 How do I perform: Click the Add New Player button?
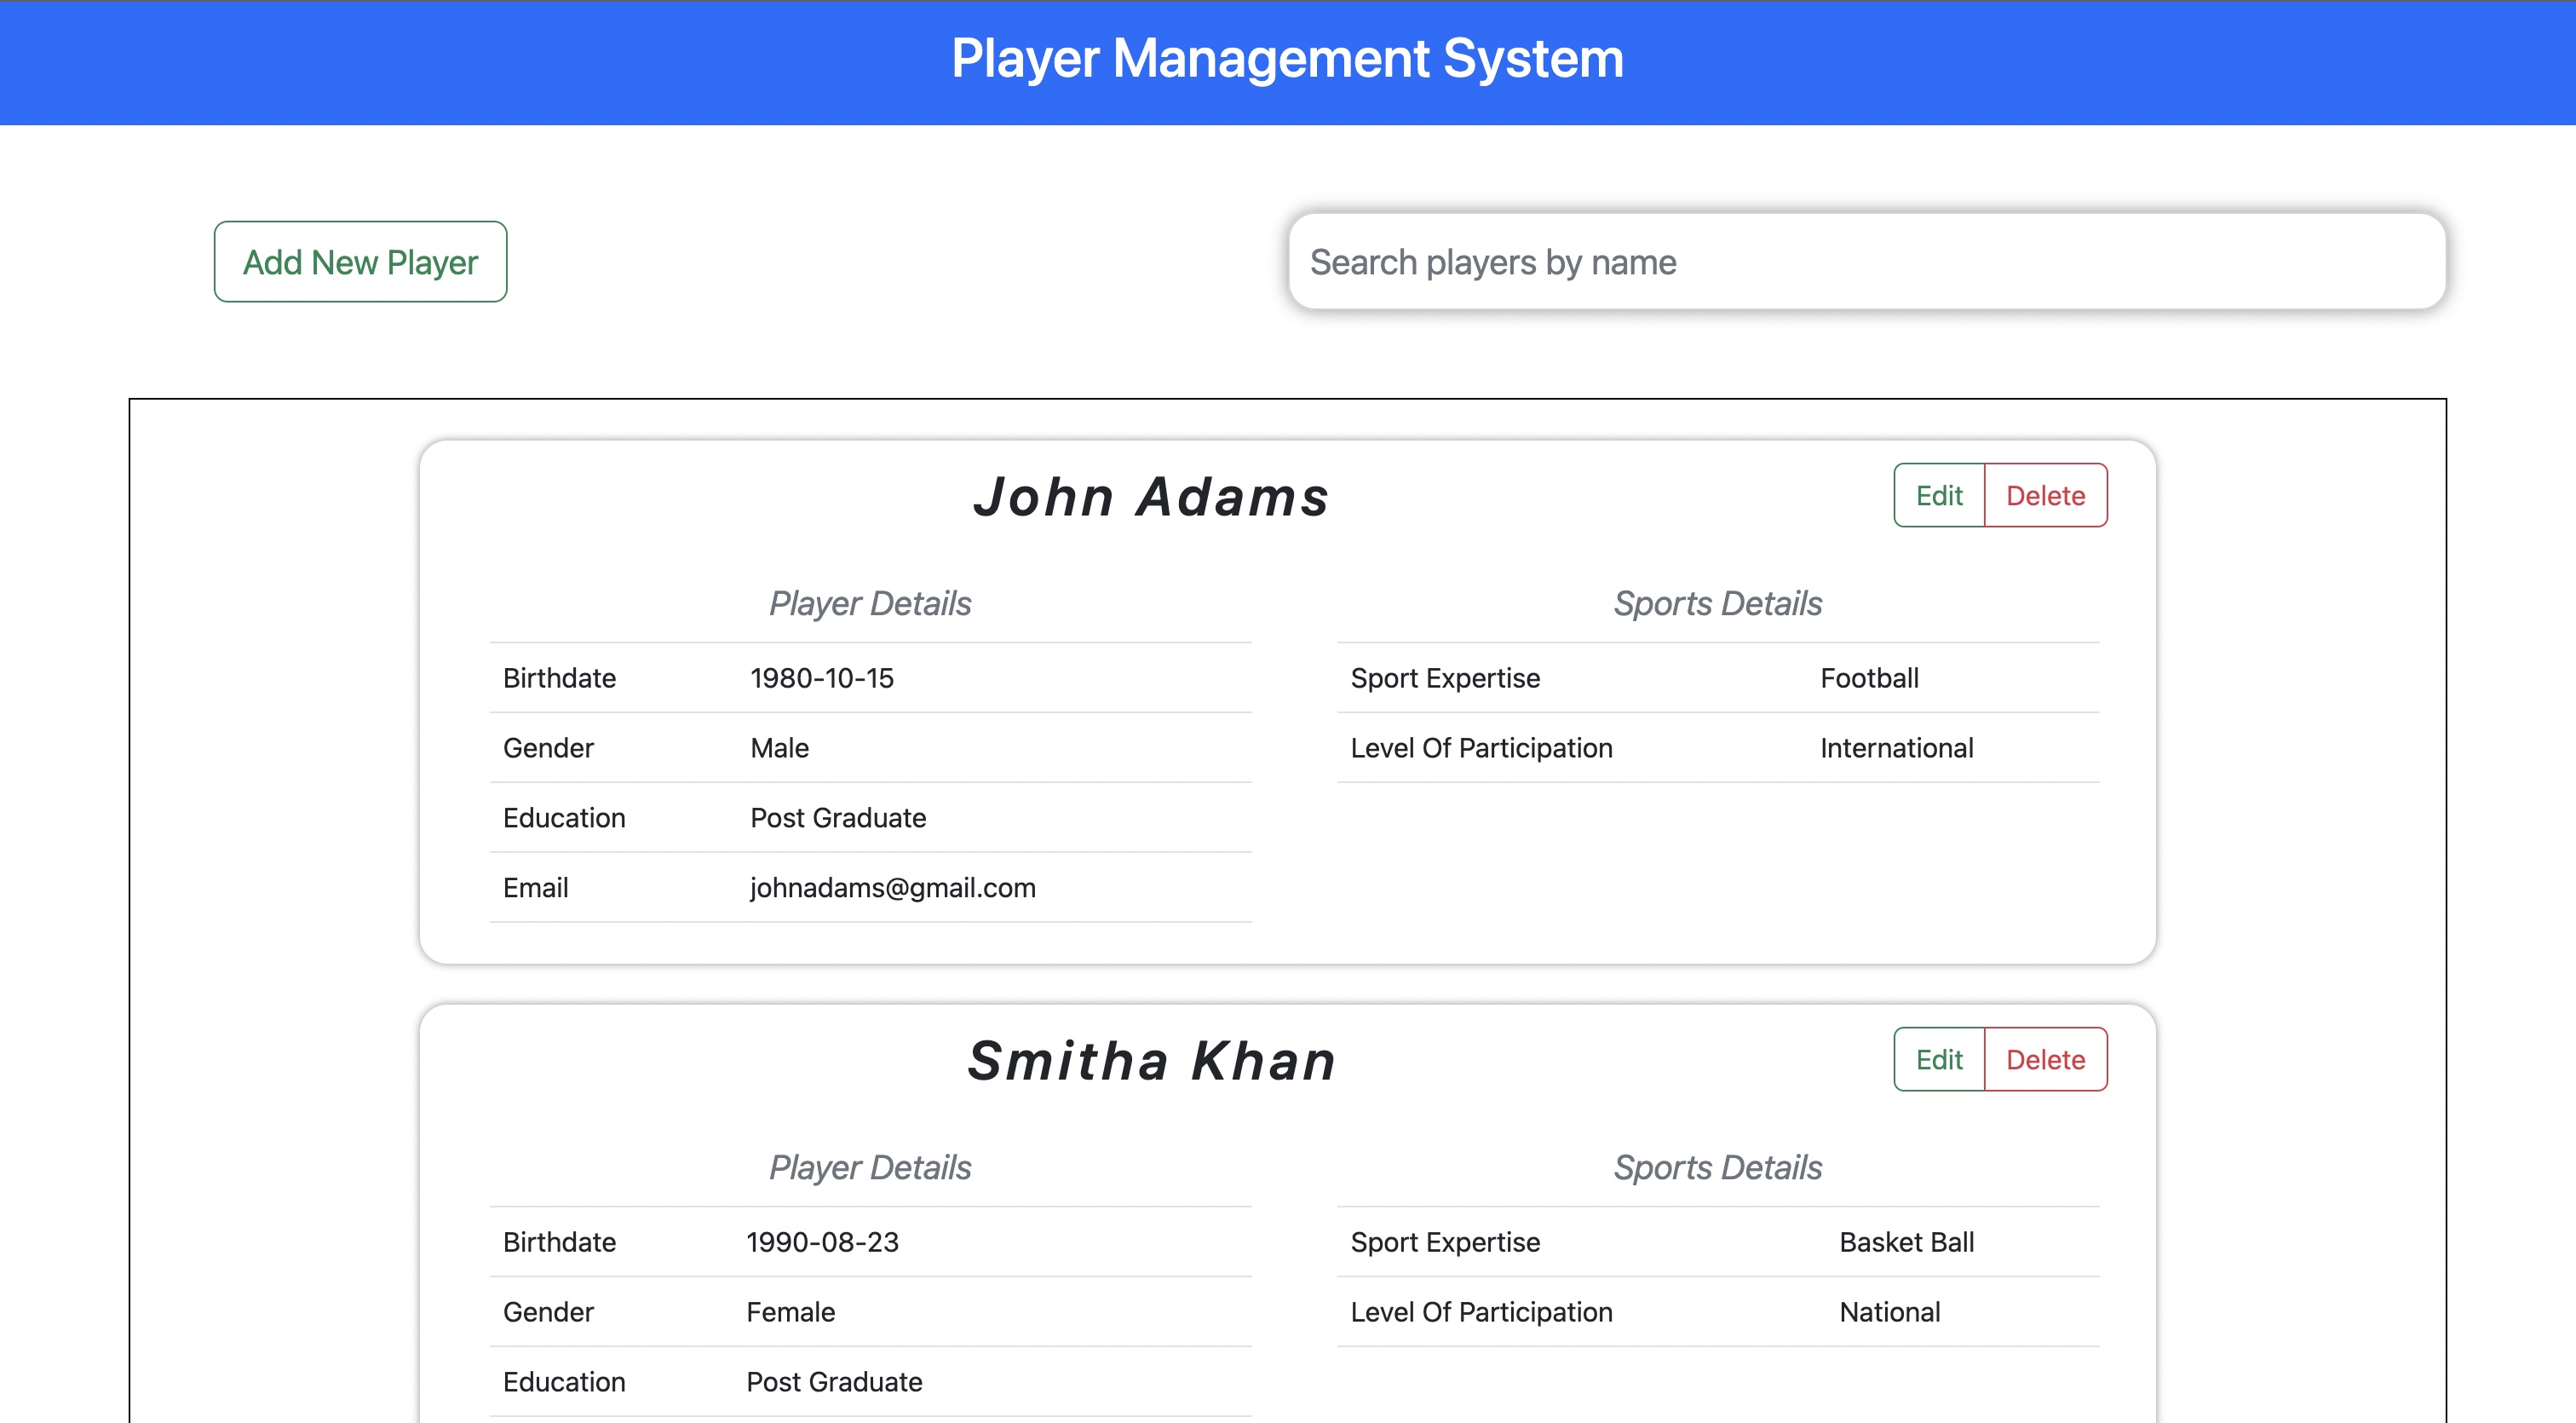tap(360, 261)
